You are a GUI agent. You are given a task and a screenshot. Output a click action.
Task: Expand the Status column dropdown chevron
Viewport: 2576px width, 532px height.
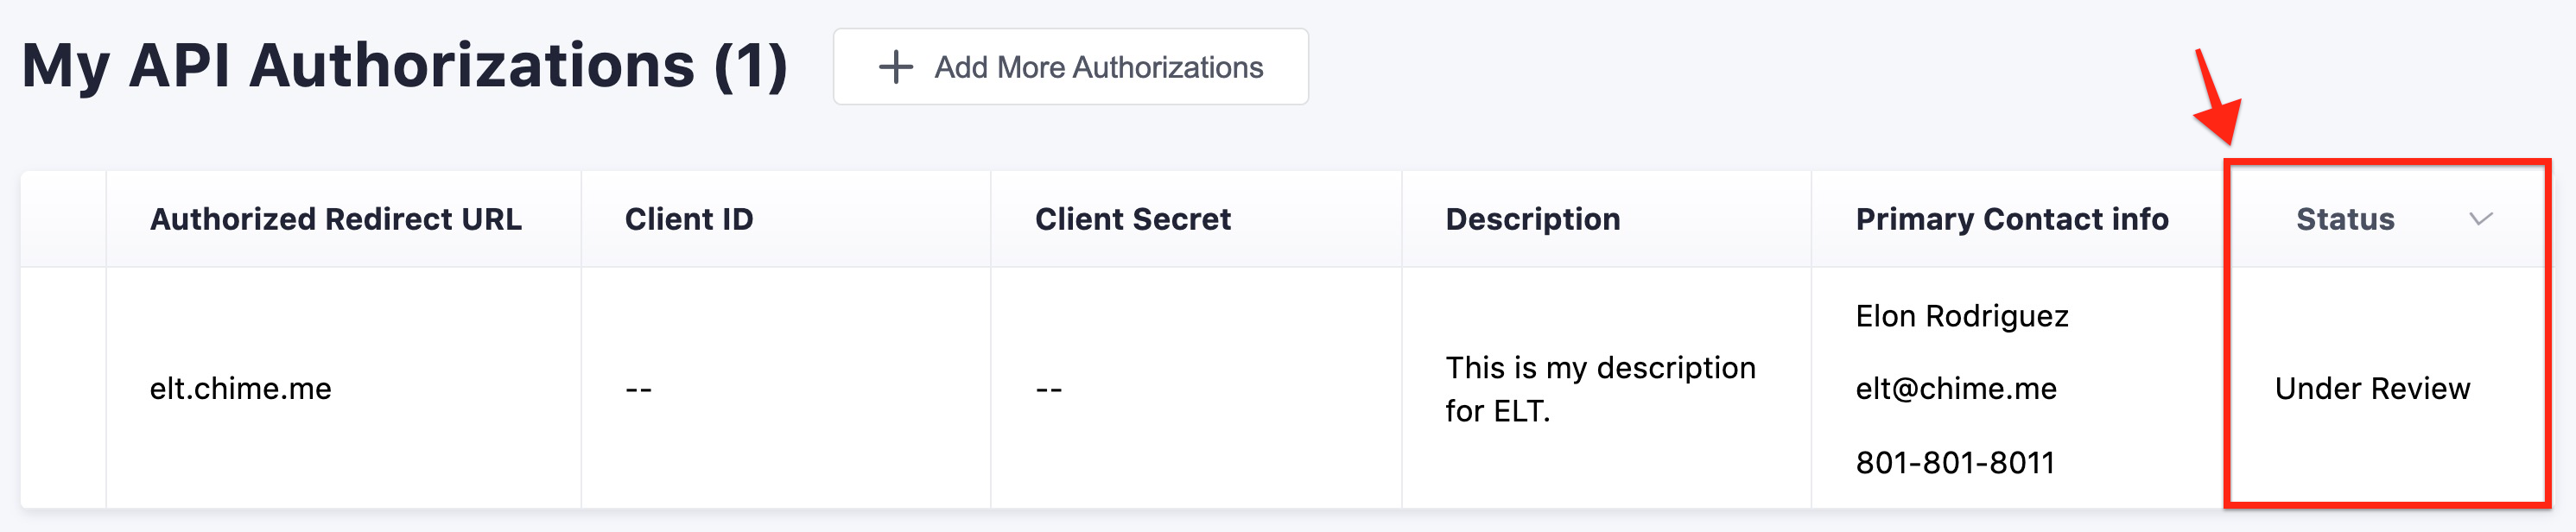[x=2480, y=219]
